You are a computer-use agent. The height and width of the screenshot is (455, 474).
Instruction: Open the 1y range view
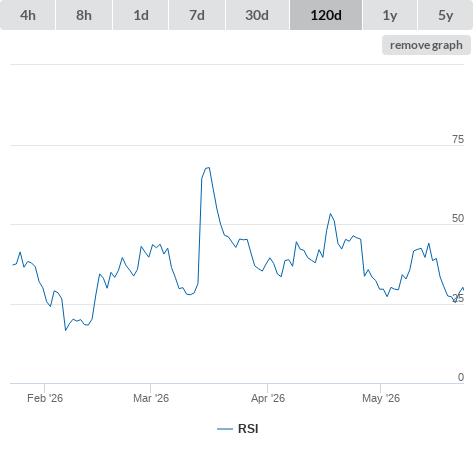pos(390,15)
